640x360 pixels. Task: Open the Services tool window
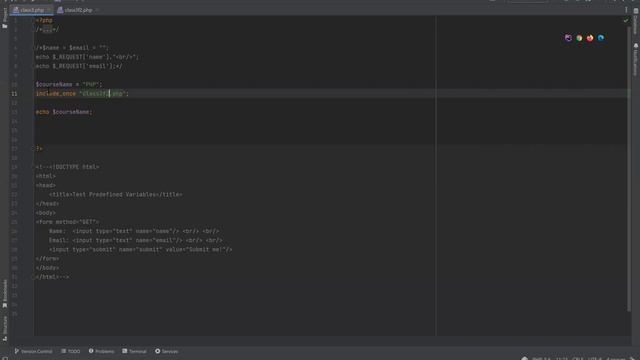tap(167, 351)
